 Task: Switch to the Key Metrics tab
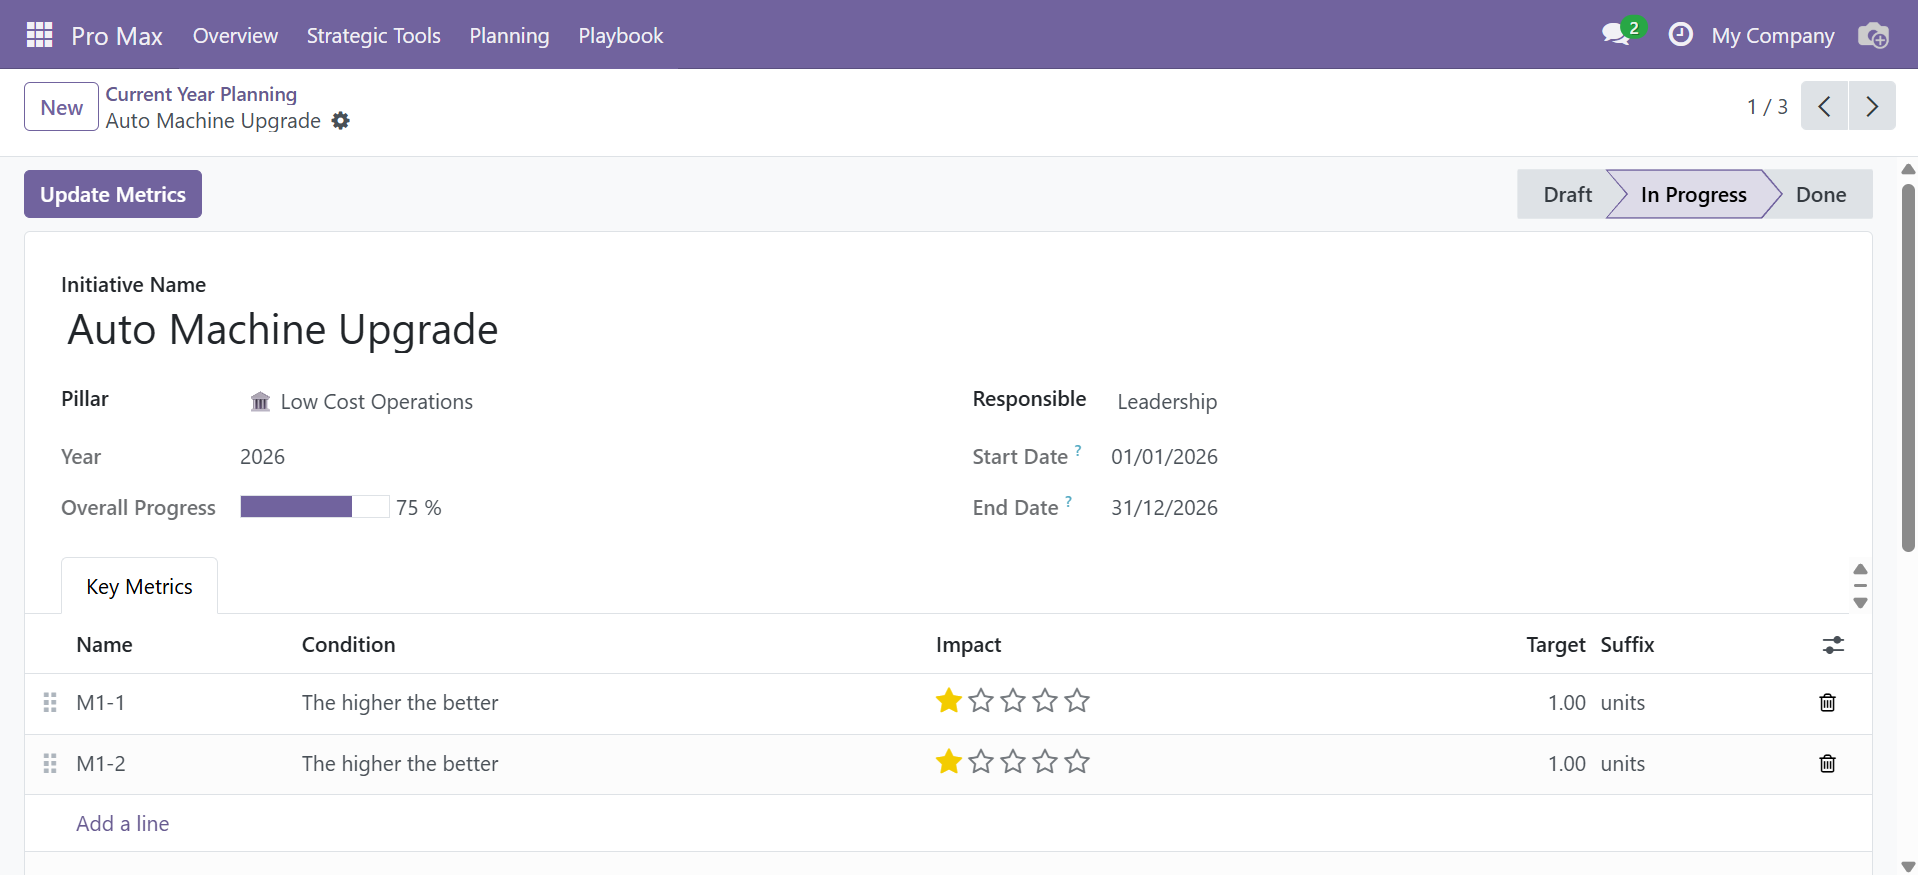(139, 587)
